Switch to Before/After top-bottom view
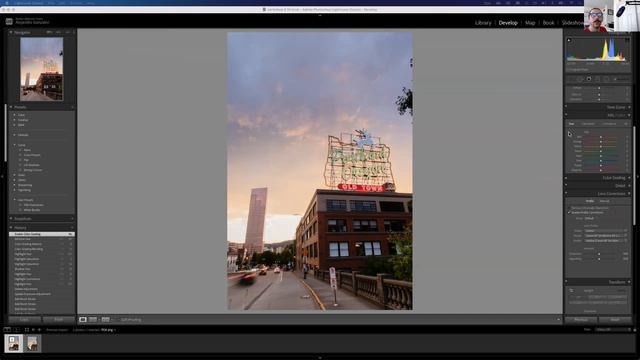The height and width of the screenshot is (360, 640). pyautogui.click(x=106, y=320)
